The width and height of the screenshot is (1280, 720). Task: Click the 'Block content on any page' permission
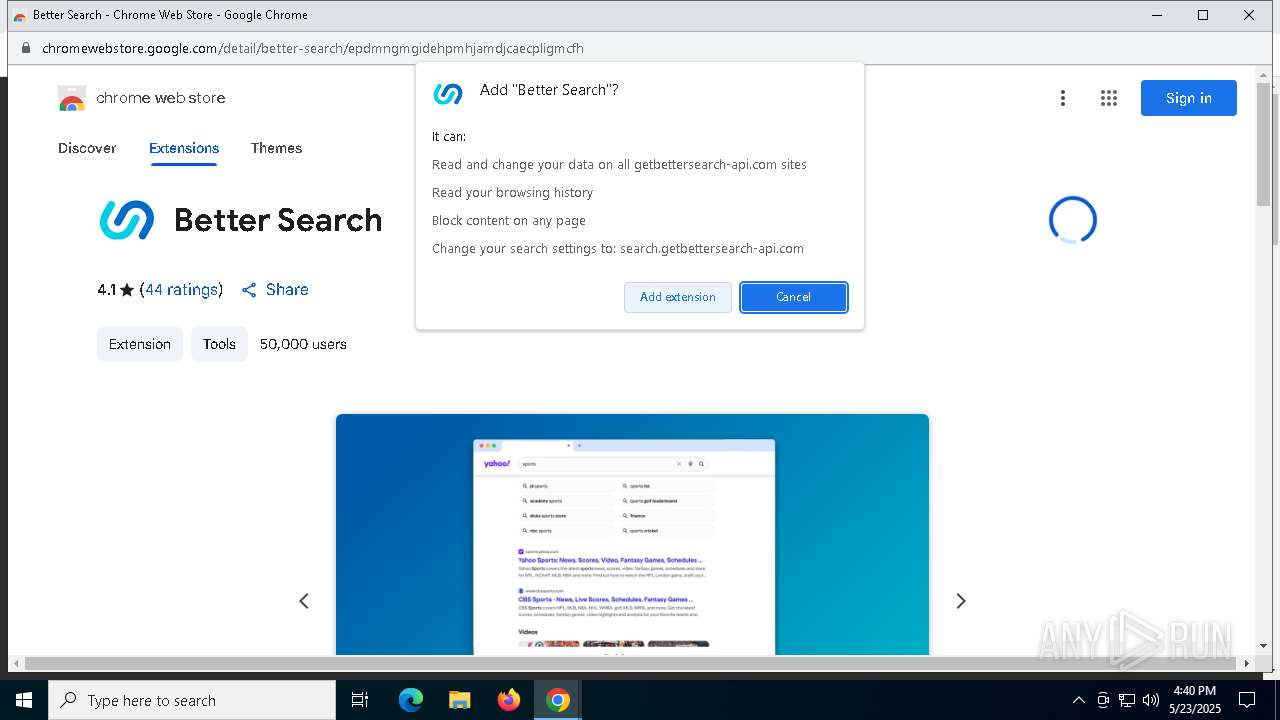pyautogui.click(x=509, y=221)
